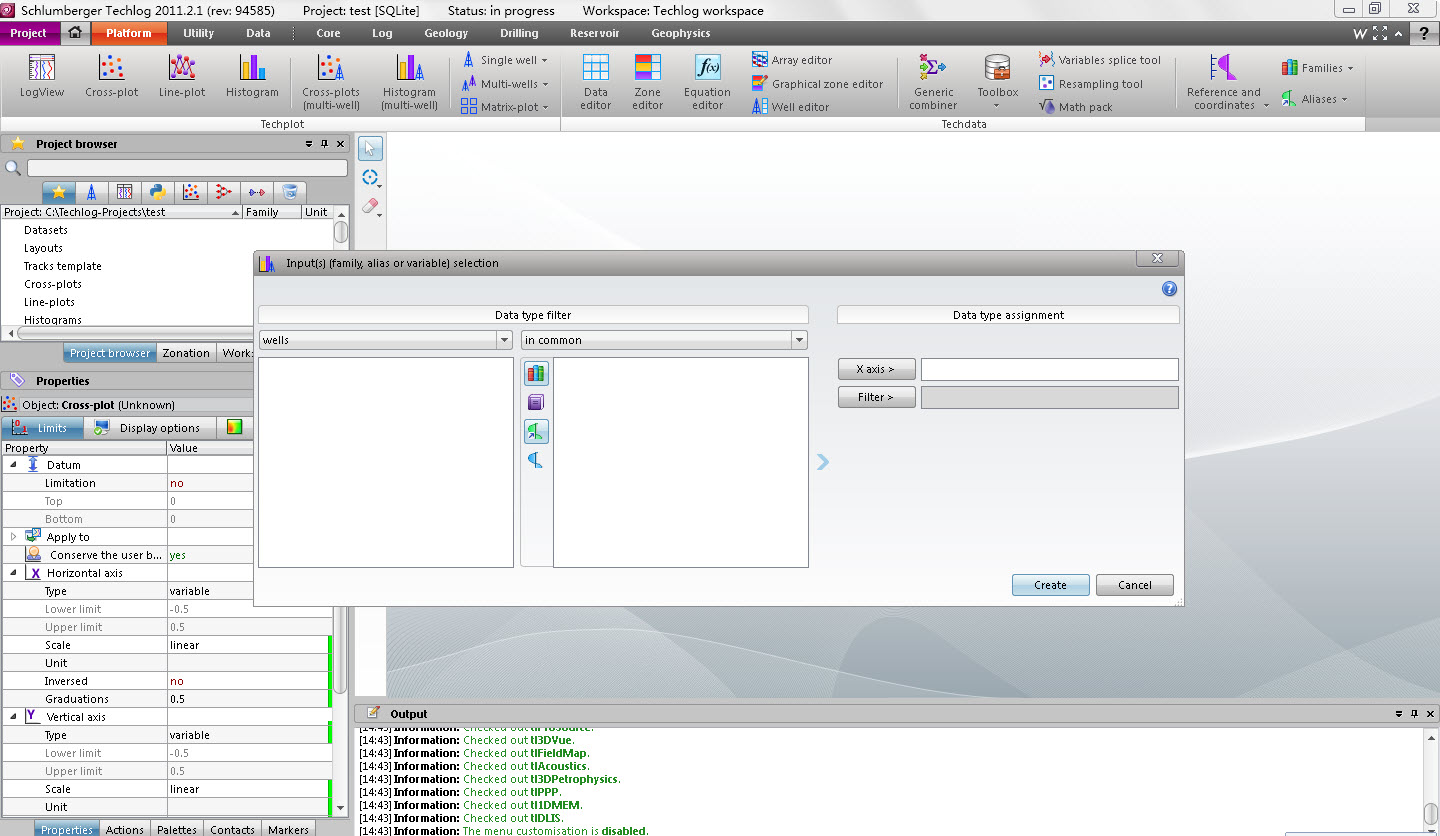
Task: Open Cross-plots (multi-well) tool
Action: point(331,81)
